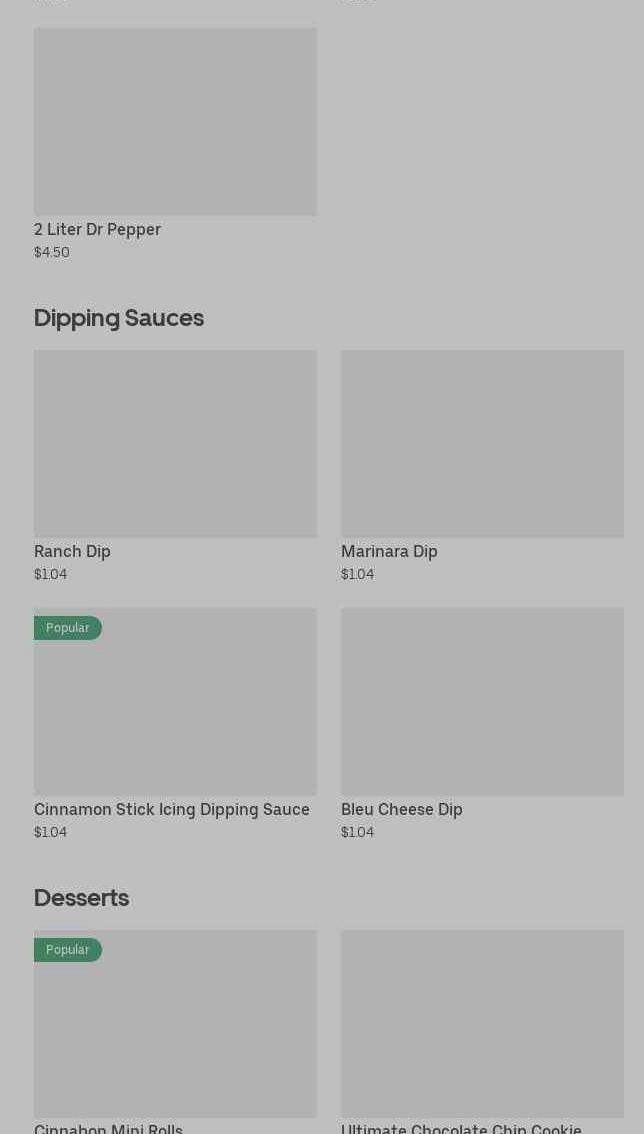
Task: Click the "Ranch Dip" item name
Action: [72, 552]
